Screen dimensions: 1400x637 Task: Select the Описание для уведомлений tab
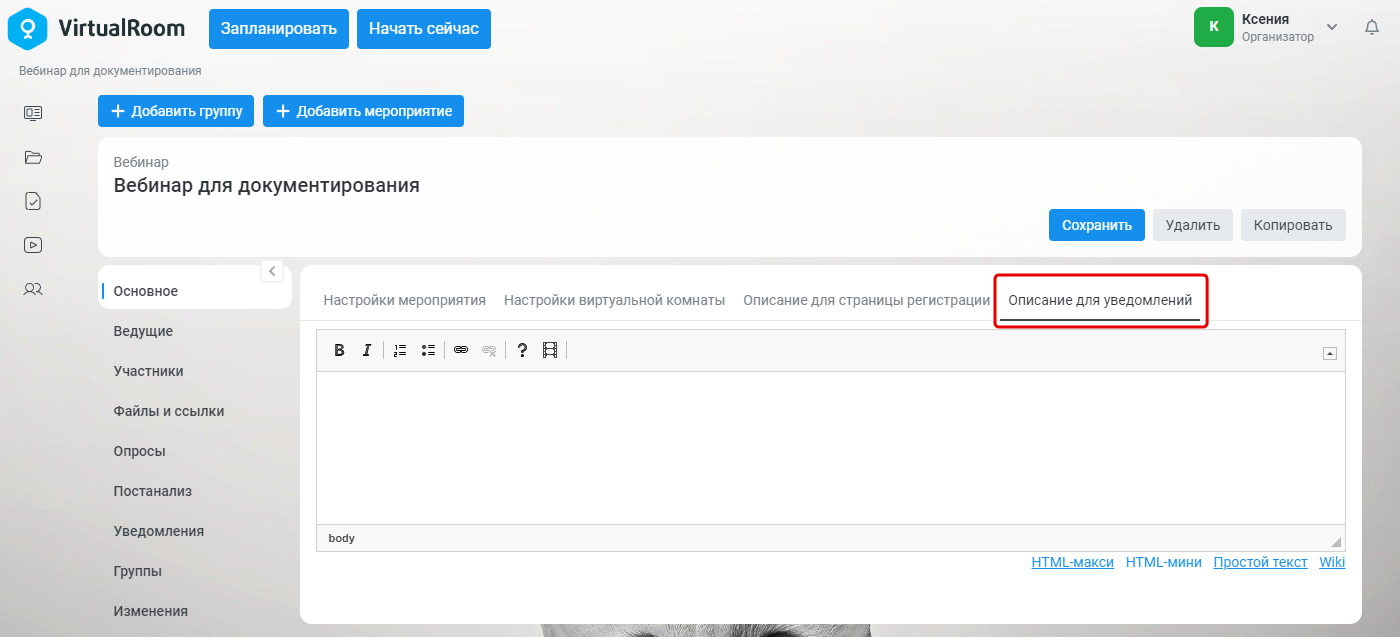pos(1100,300)
